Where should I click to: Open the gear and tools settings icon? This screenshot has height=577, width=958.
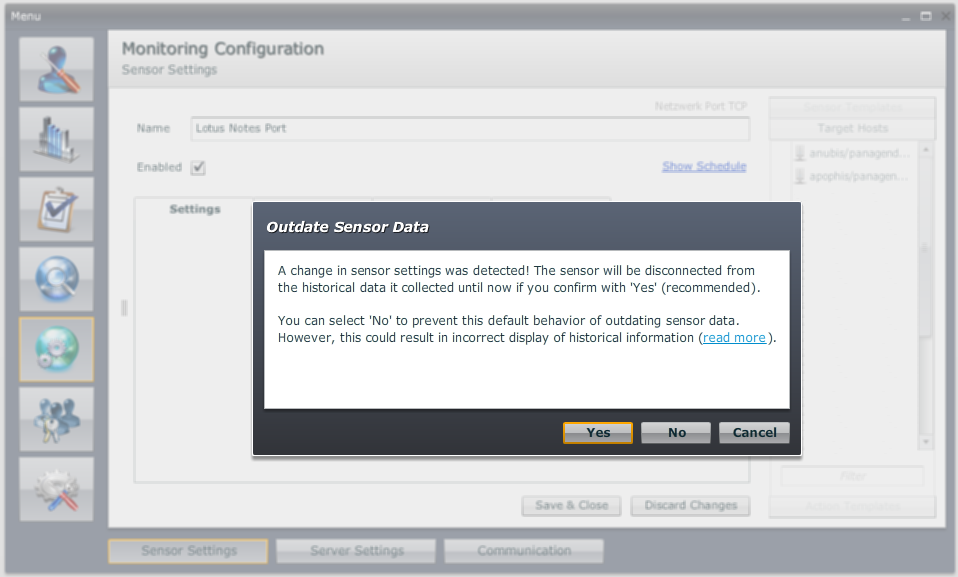57,490
